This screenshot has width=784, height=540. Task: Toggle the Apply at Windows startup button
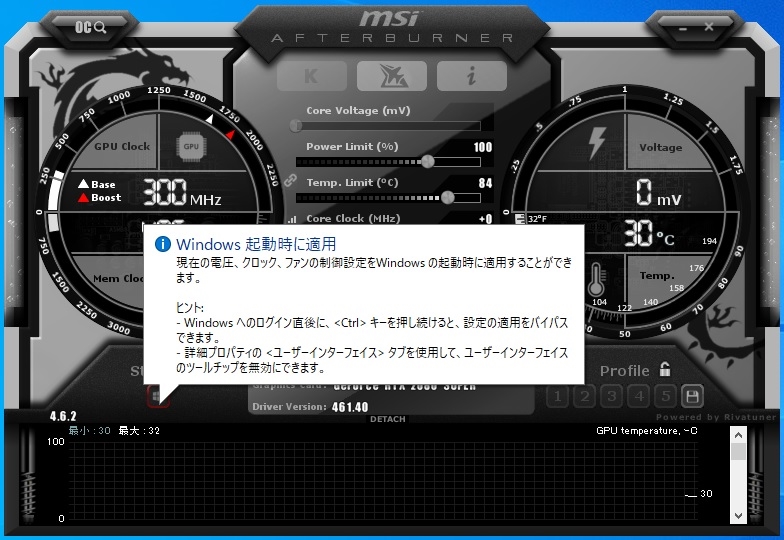click(158, 396)
